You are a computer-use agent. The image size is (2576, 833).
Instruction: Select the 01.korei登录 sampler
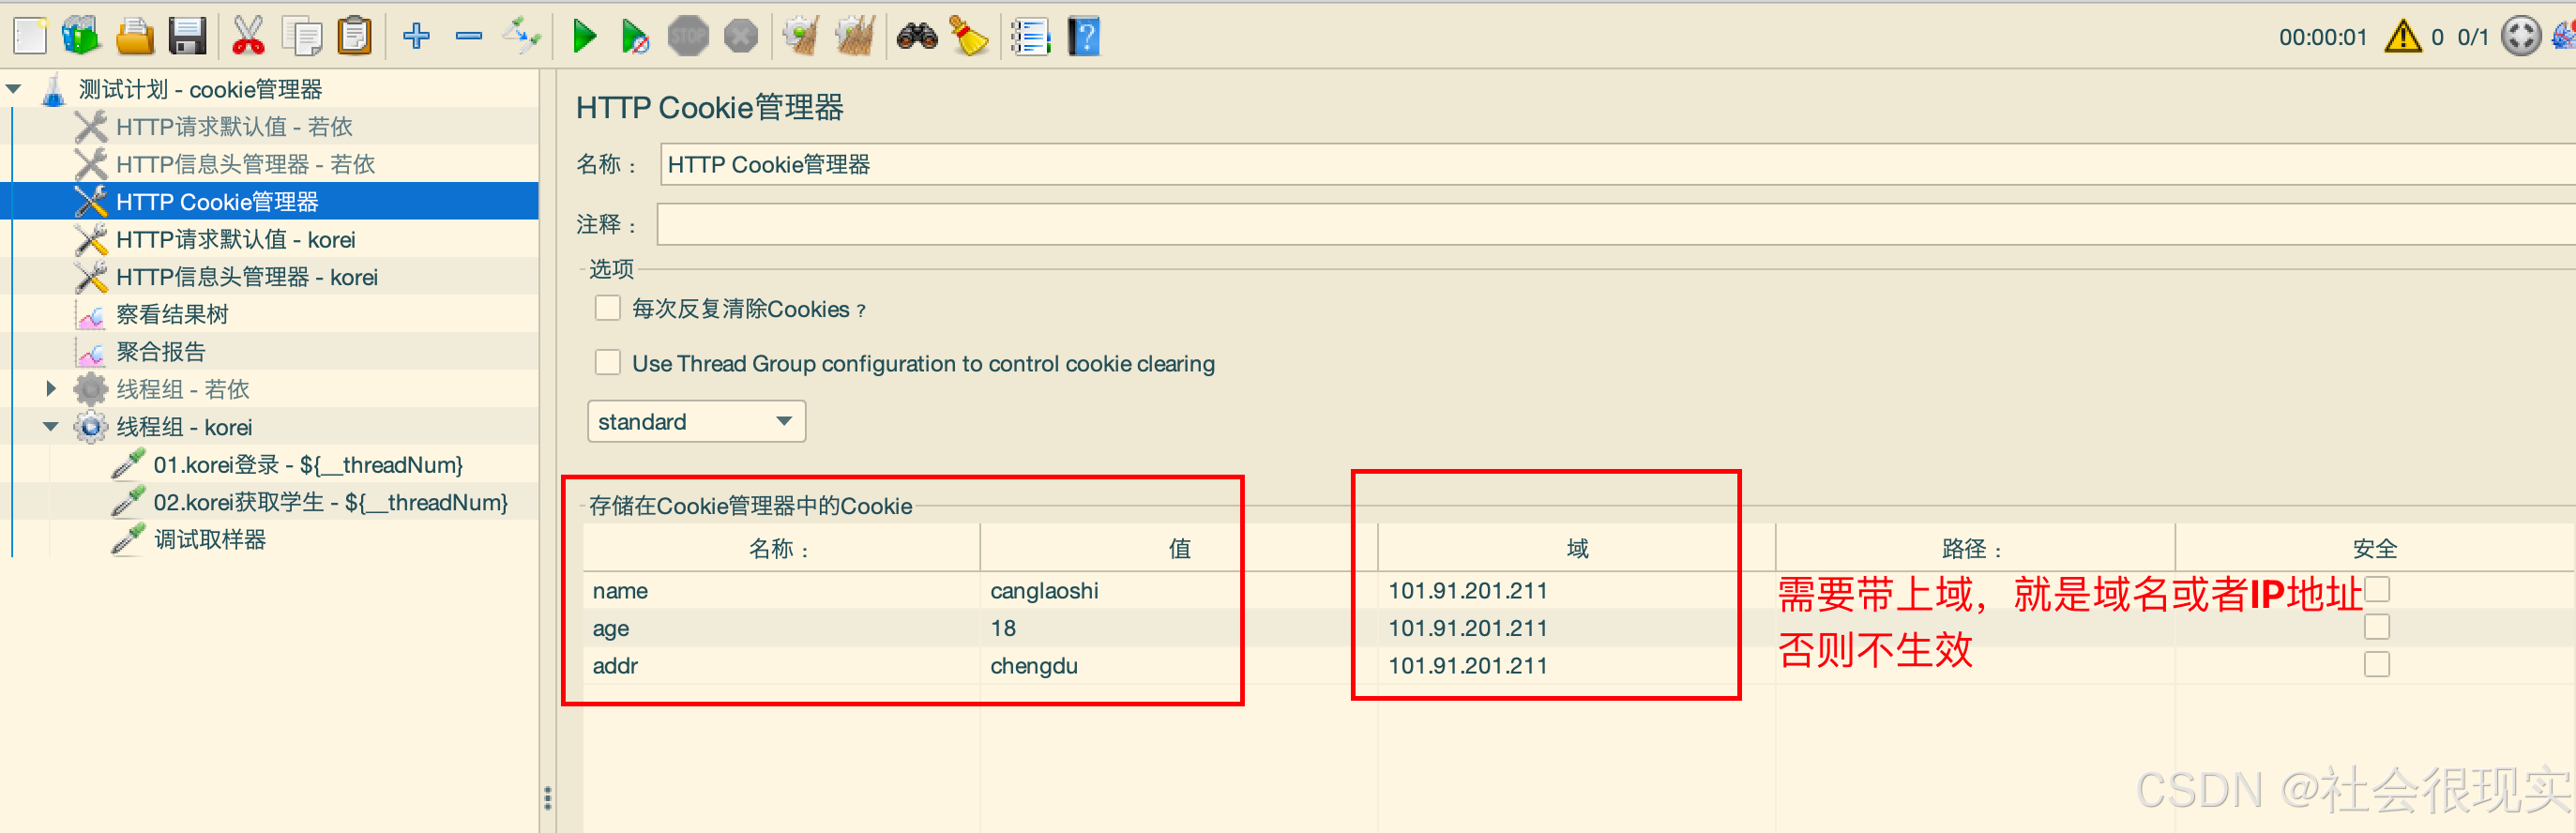tap(308, 464)
